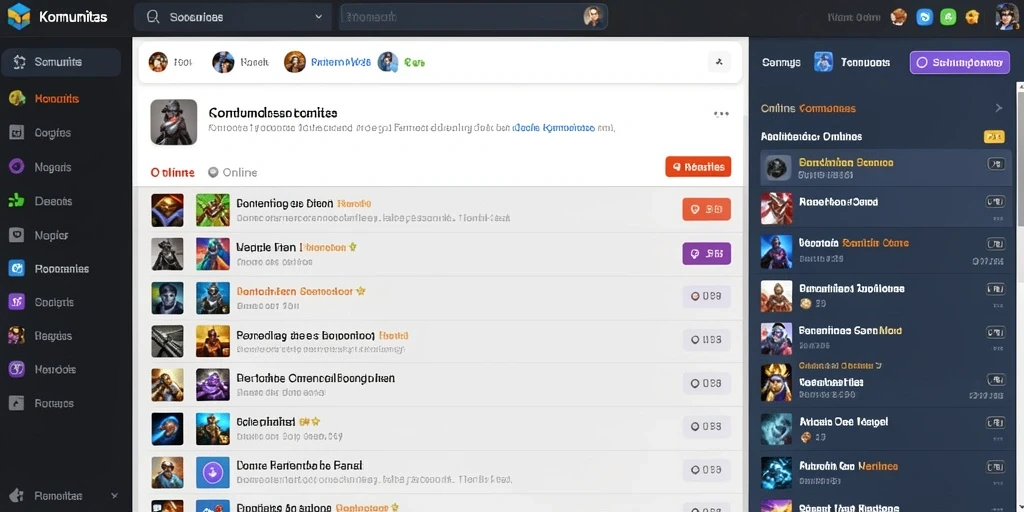Open the Somunite sidebar icon
The image size is (1024, 512).
tap(18, 62)
